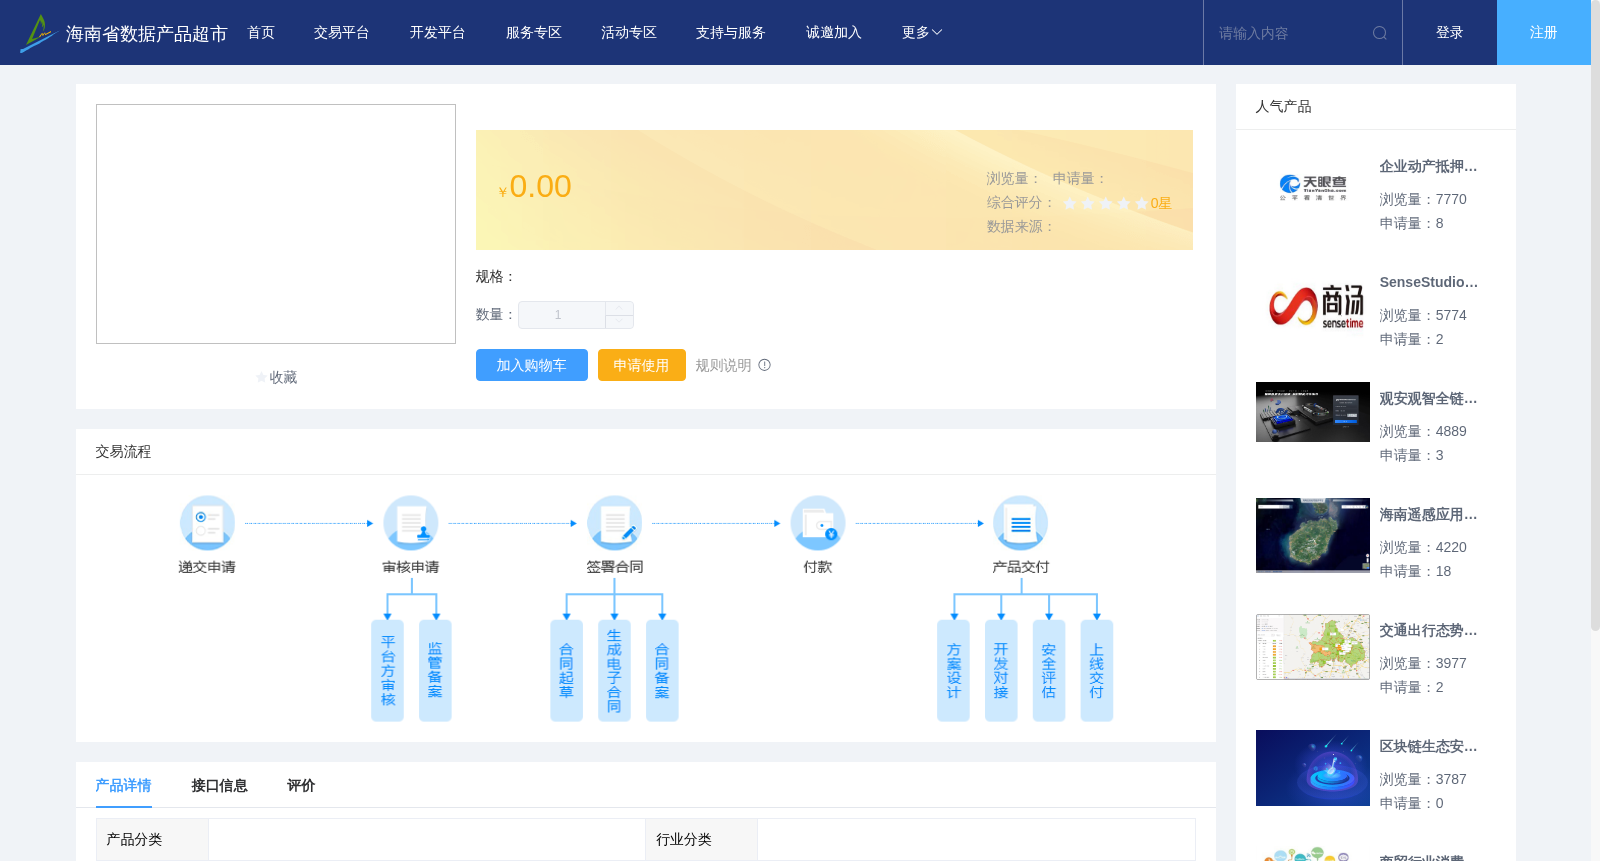
Task: Click the search magnifier icon
Action: (x=1380, y=33)
